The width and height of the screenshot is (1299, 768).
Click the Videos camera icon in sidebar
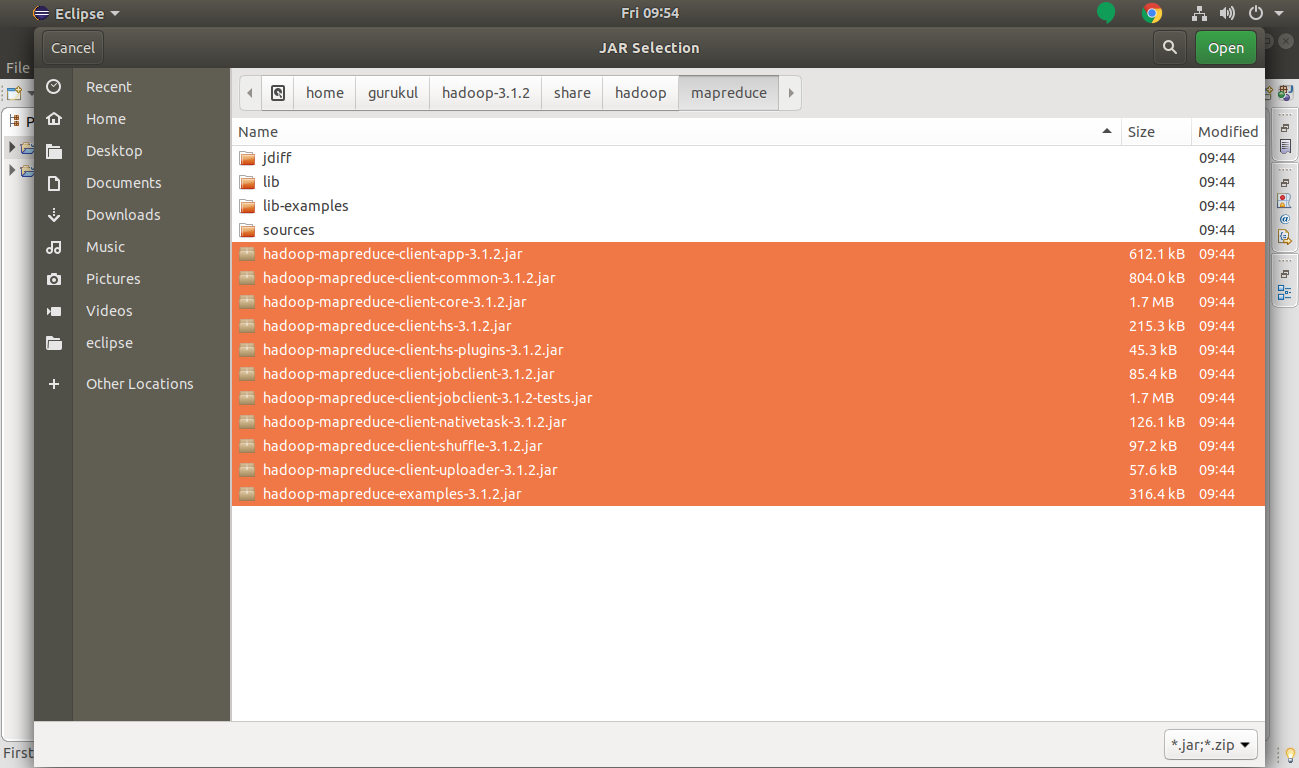click(54, 311)
